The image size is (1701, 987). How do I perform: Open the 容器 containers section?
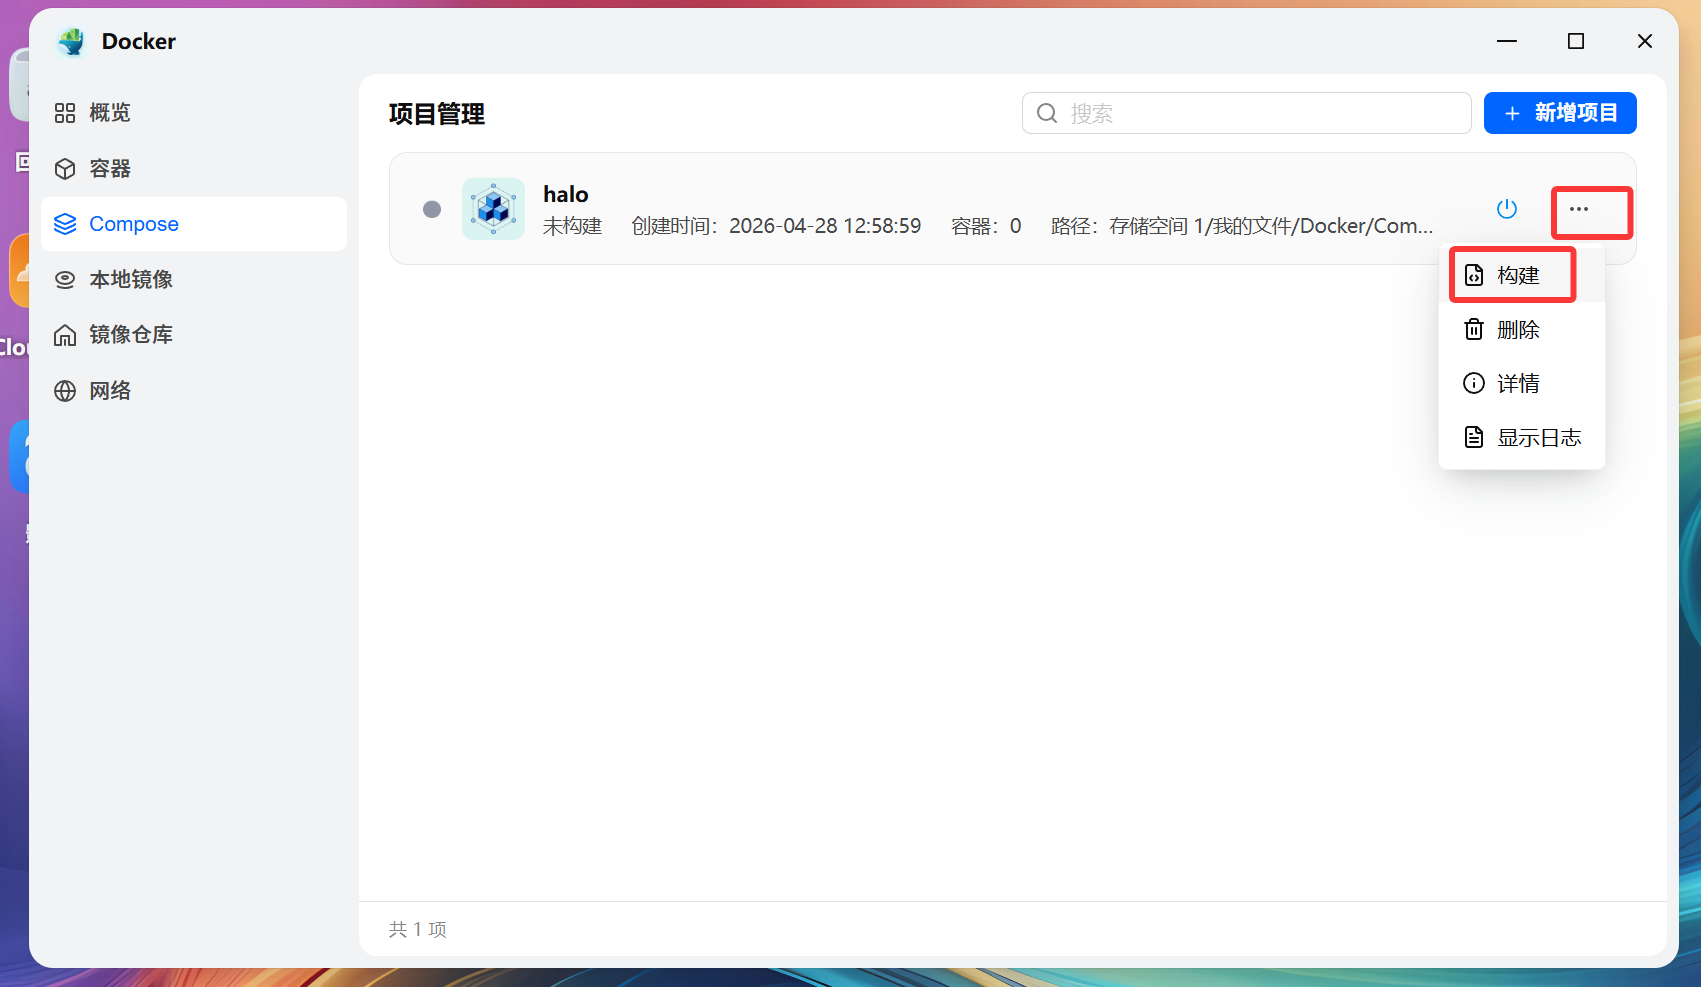tap(108, 169)
